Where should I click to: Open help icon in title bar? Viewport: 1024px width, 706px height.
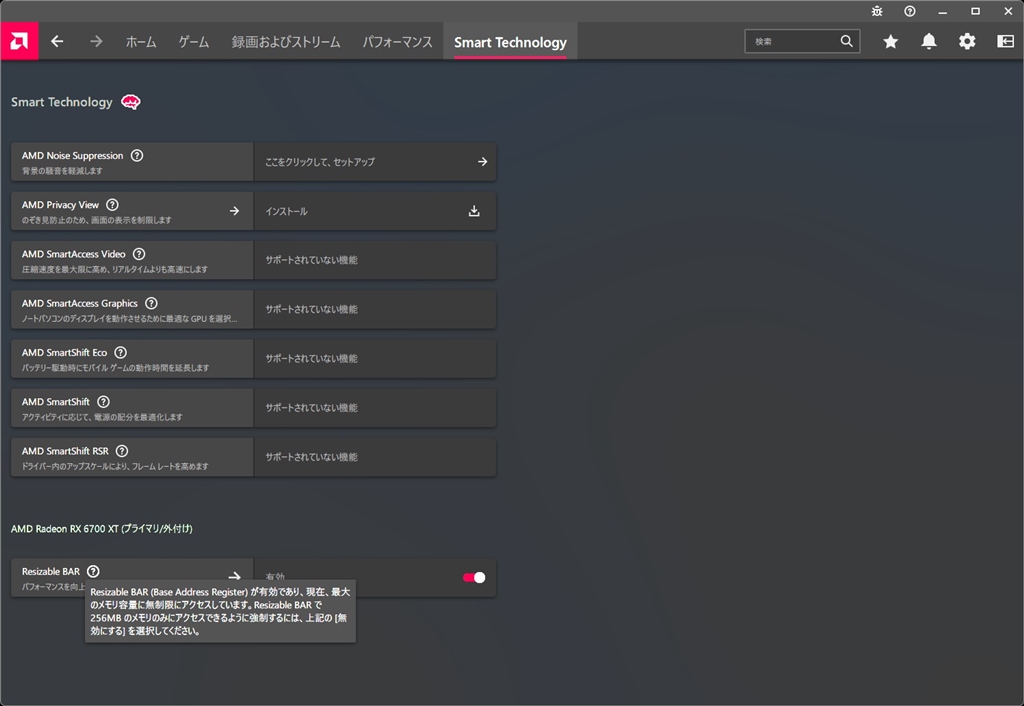910,11
